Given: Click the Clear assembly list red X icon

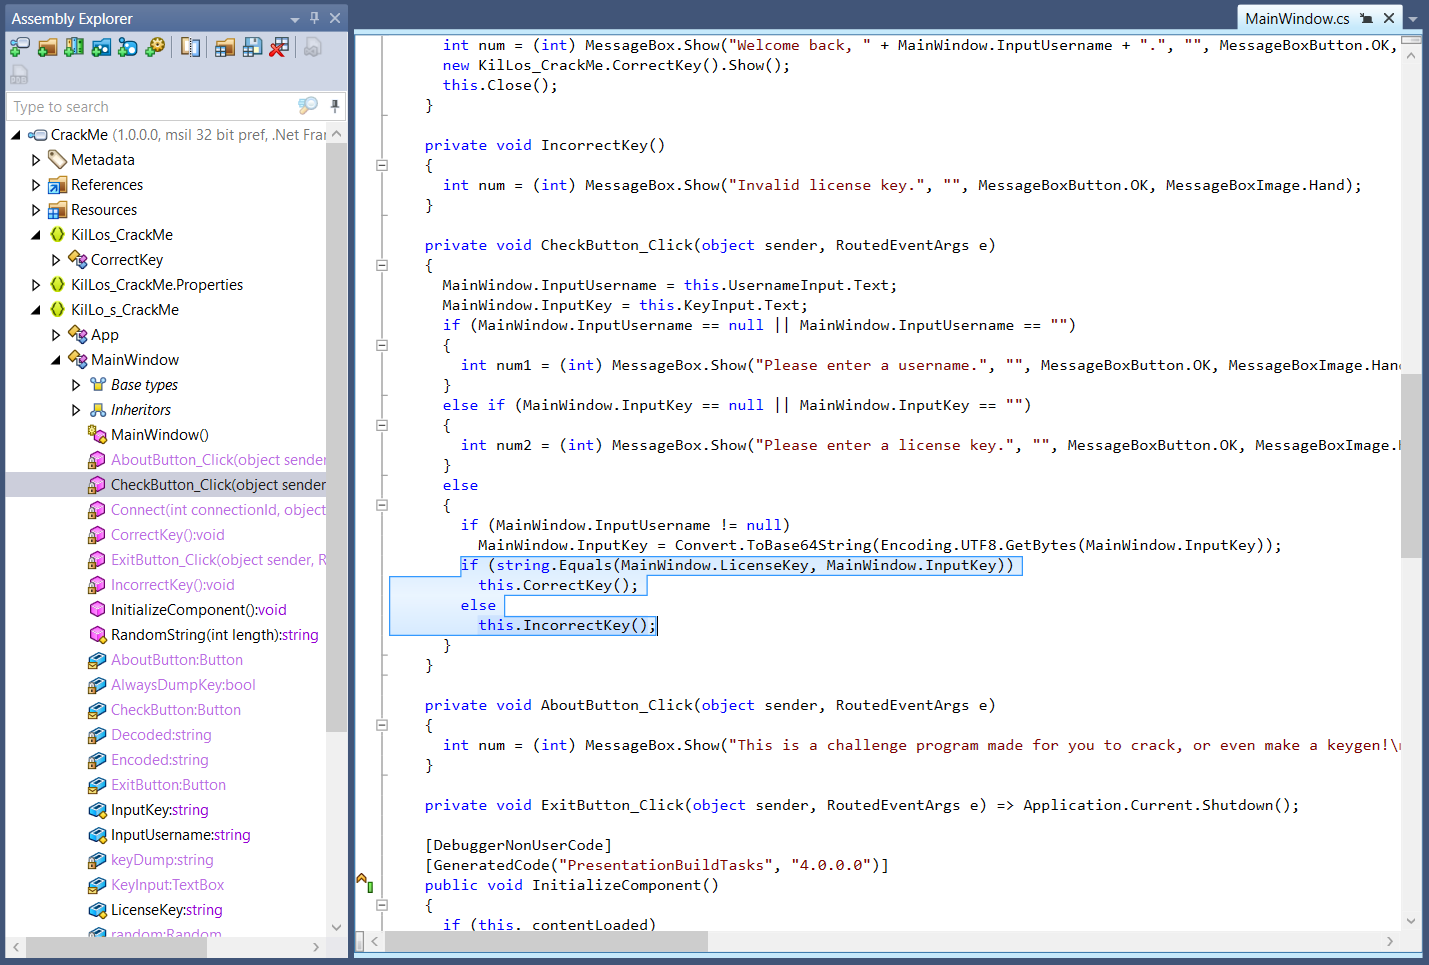Looking at the screenshot, I should tap(279, 47).
